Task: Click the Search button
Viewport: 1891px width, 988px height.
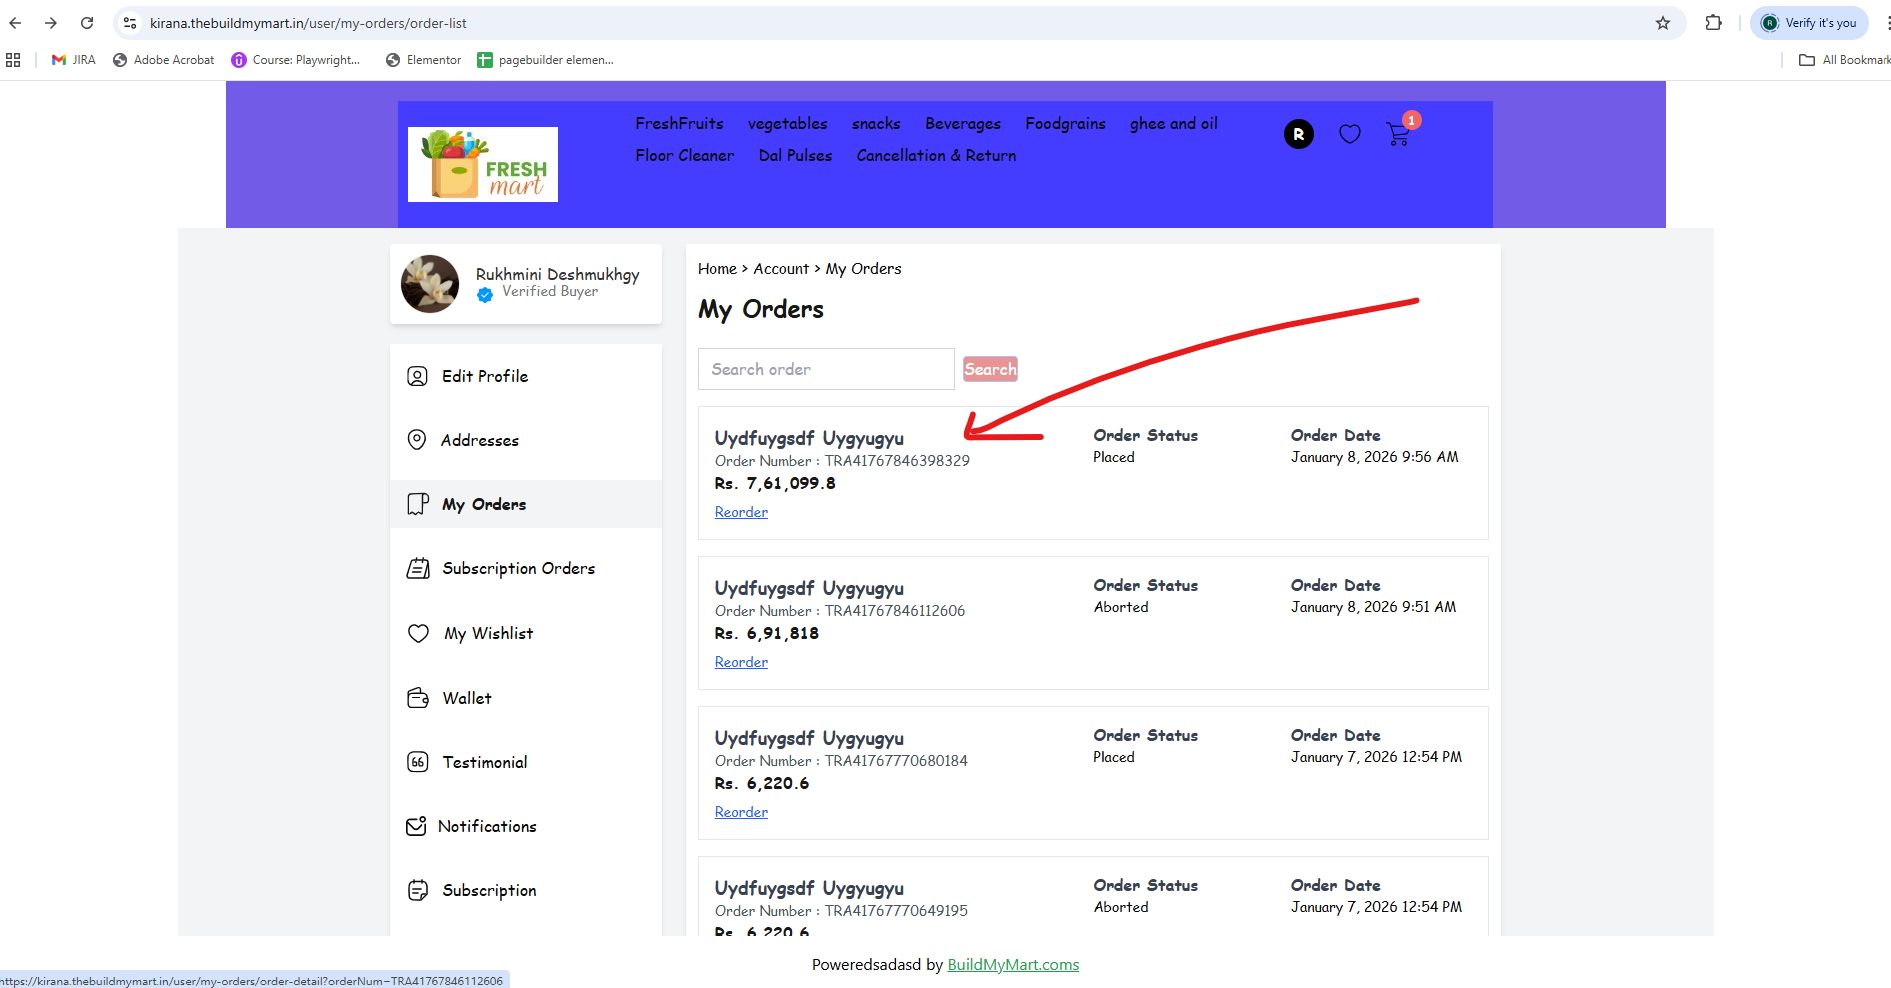Action: click(x=990, y=369)
